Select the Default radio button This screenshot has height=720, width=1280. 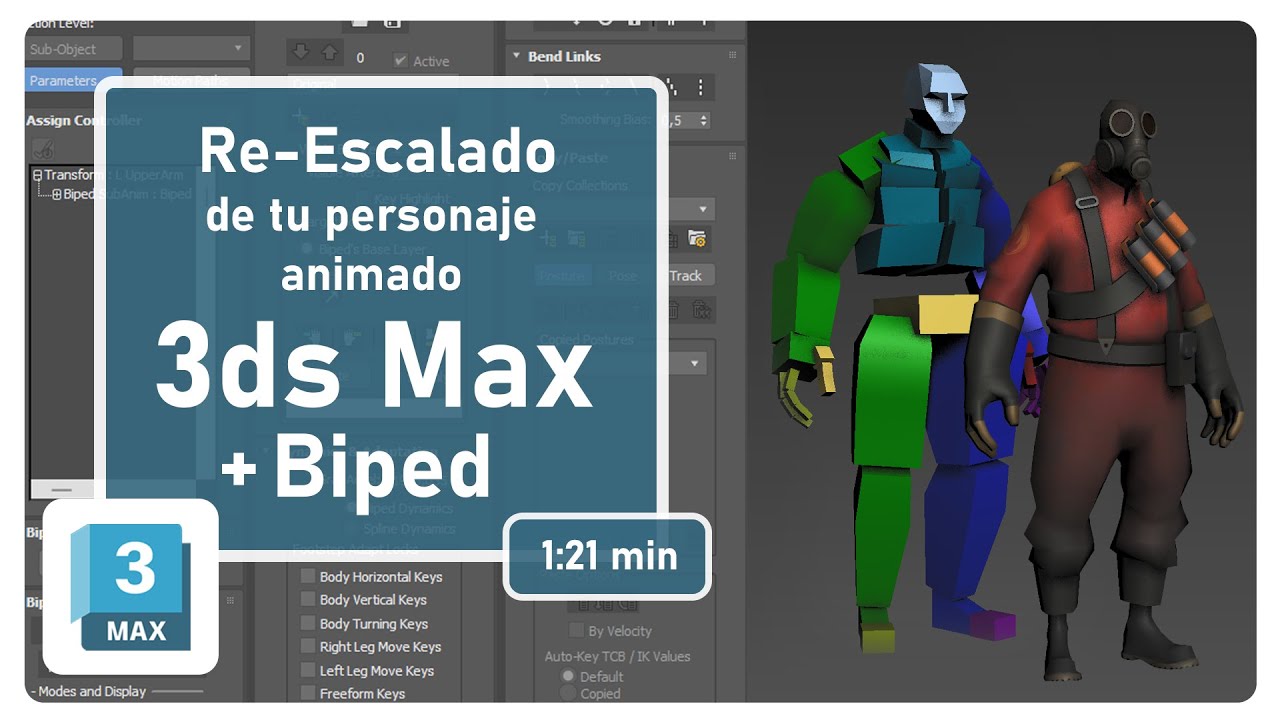pyautogui.click(x=568, y=677)
